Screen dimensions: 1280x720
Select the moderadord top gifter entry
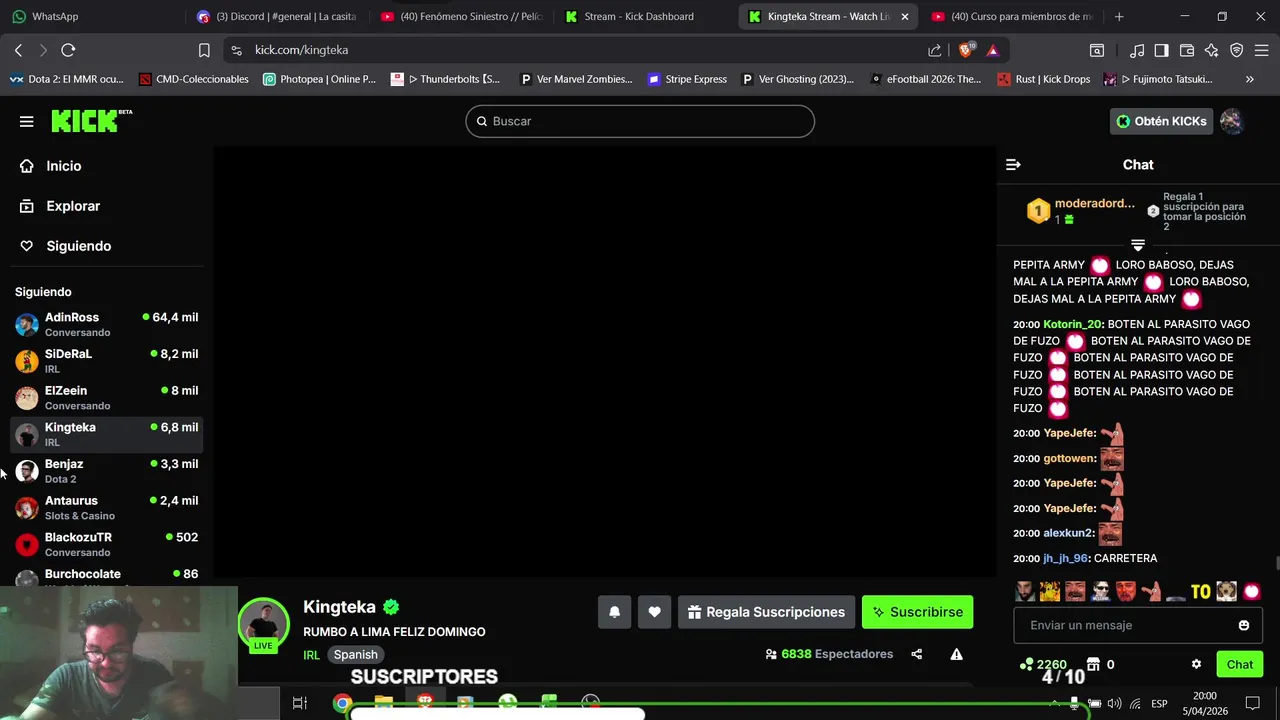pyautogui.click(x=1082, y=210)
